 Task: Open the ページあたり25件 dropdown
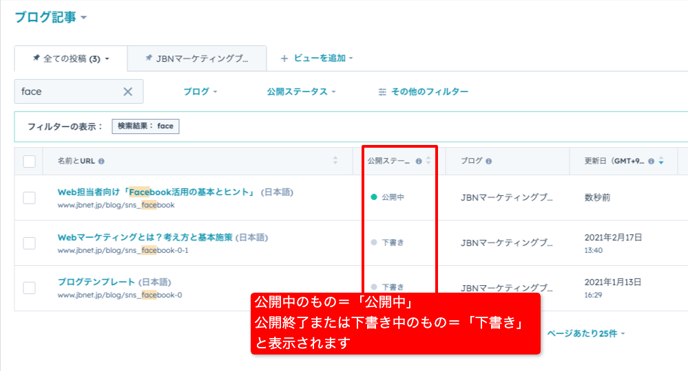click(586, 334)
